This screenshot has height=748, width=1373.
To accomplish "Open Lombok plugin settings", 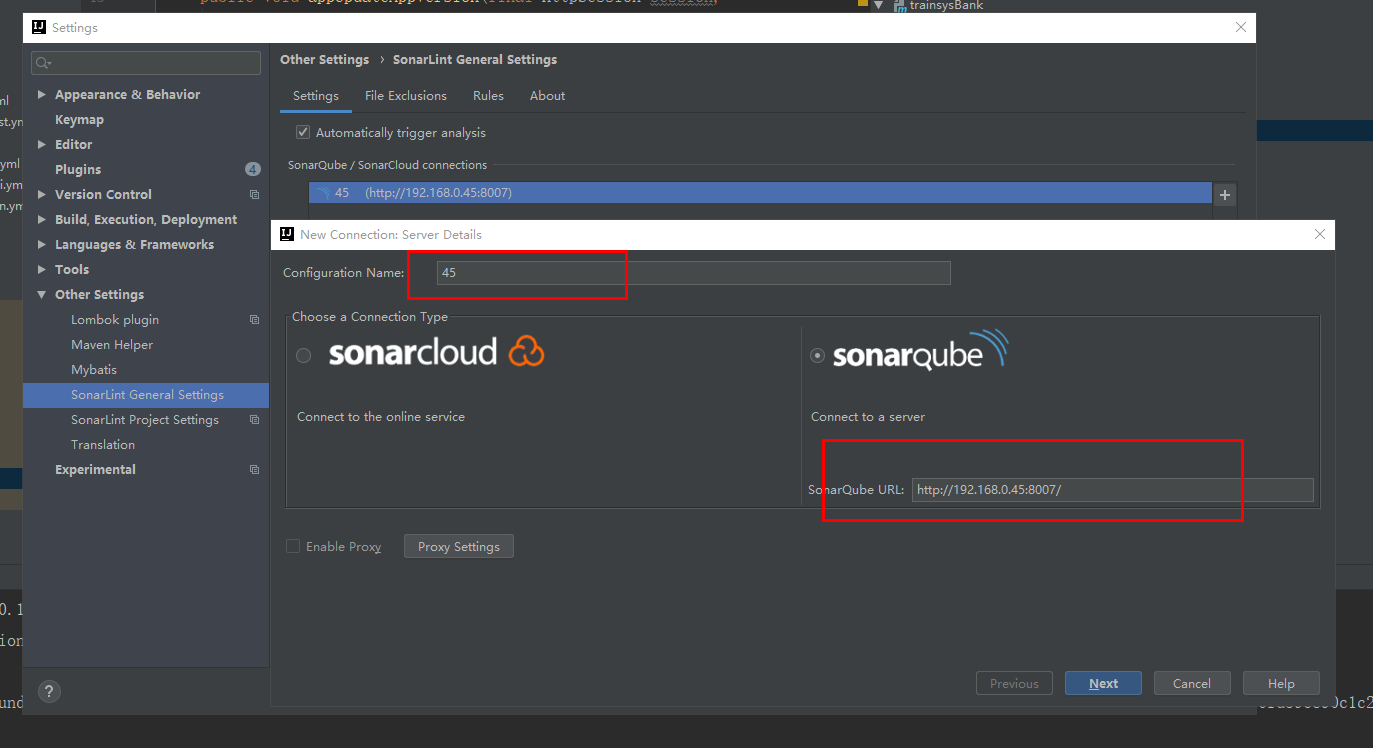I will coord(115,320).
